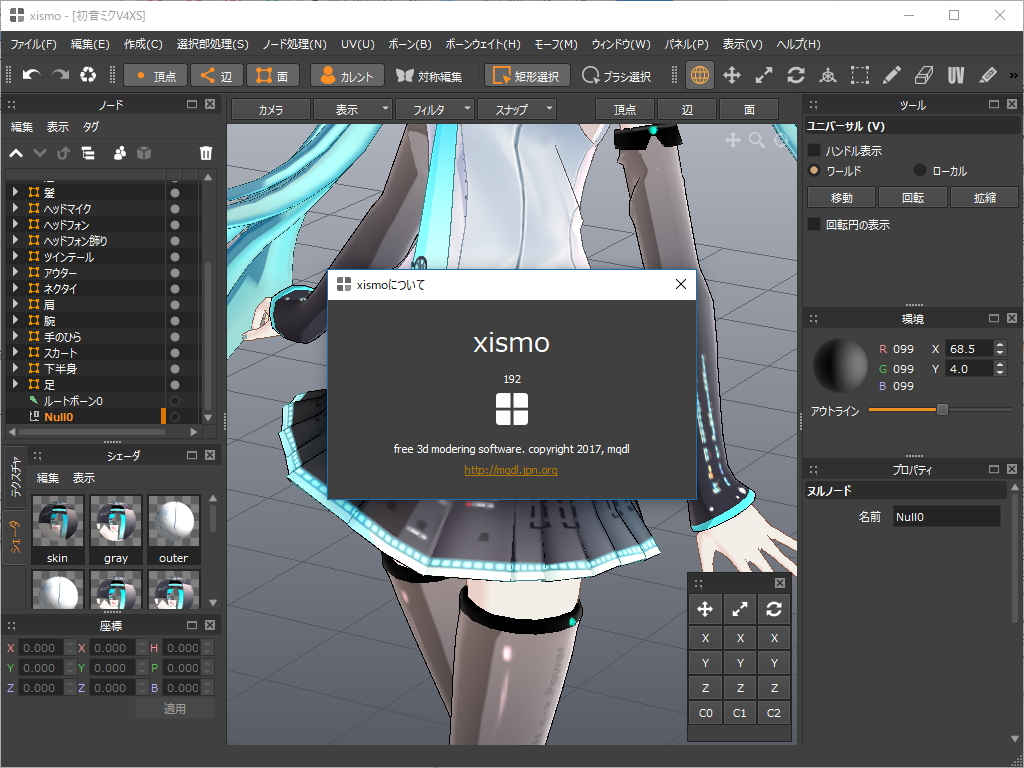The width and height of the screenshot is (1024, 768).
Task: Expand the ヘッドフォン node
Action: (x=15, y=224)
